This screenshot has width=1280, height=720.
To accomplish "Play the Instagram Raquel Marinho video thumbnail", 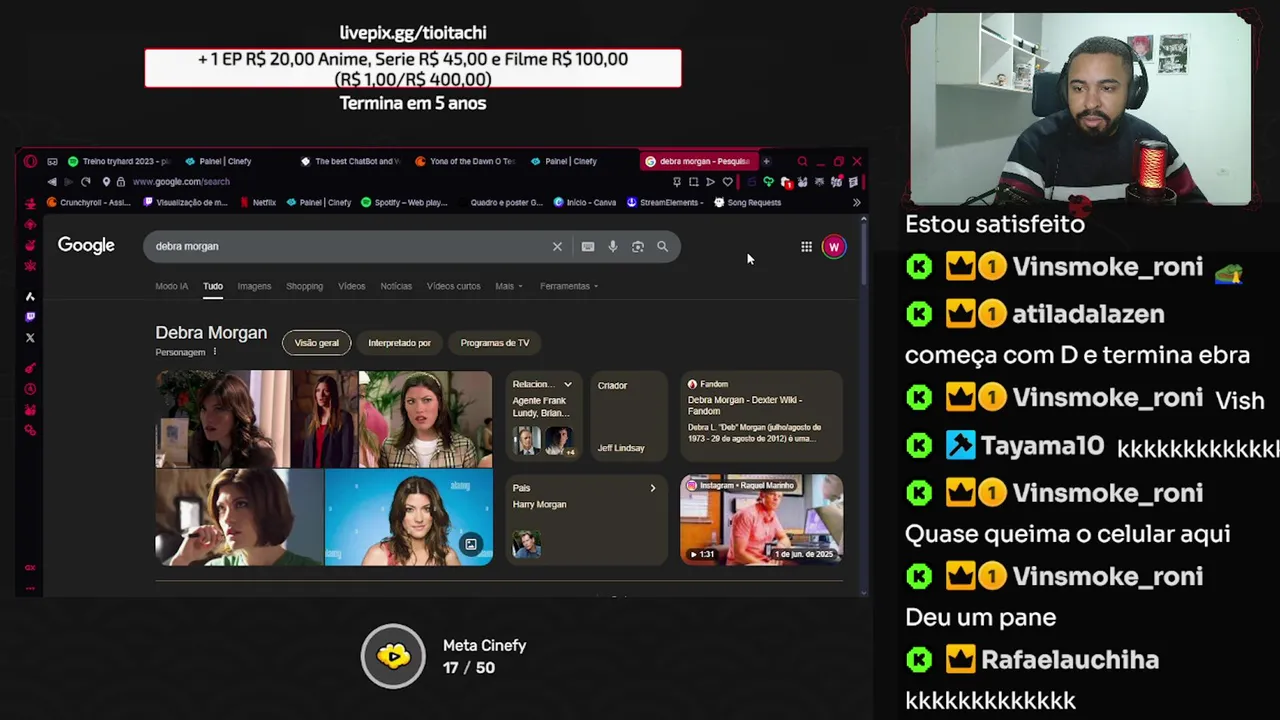I will (x=761, y=519).
